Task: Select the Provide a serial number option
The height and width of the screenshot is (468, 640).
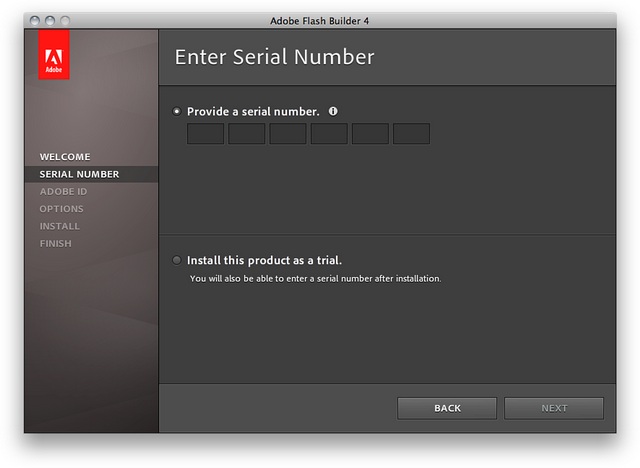Action: tap(176, 111)
